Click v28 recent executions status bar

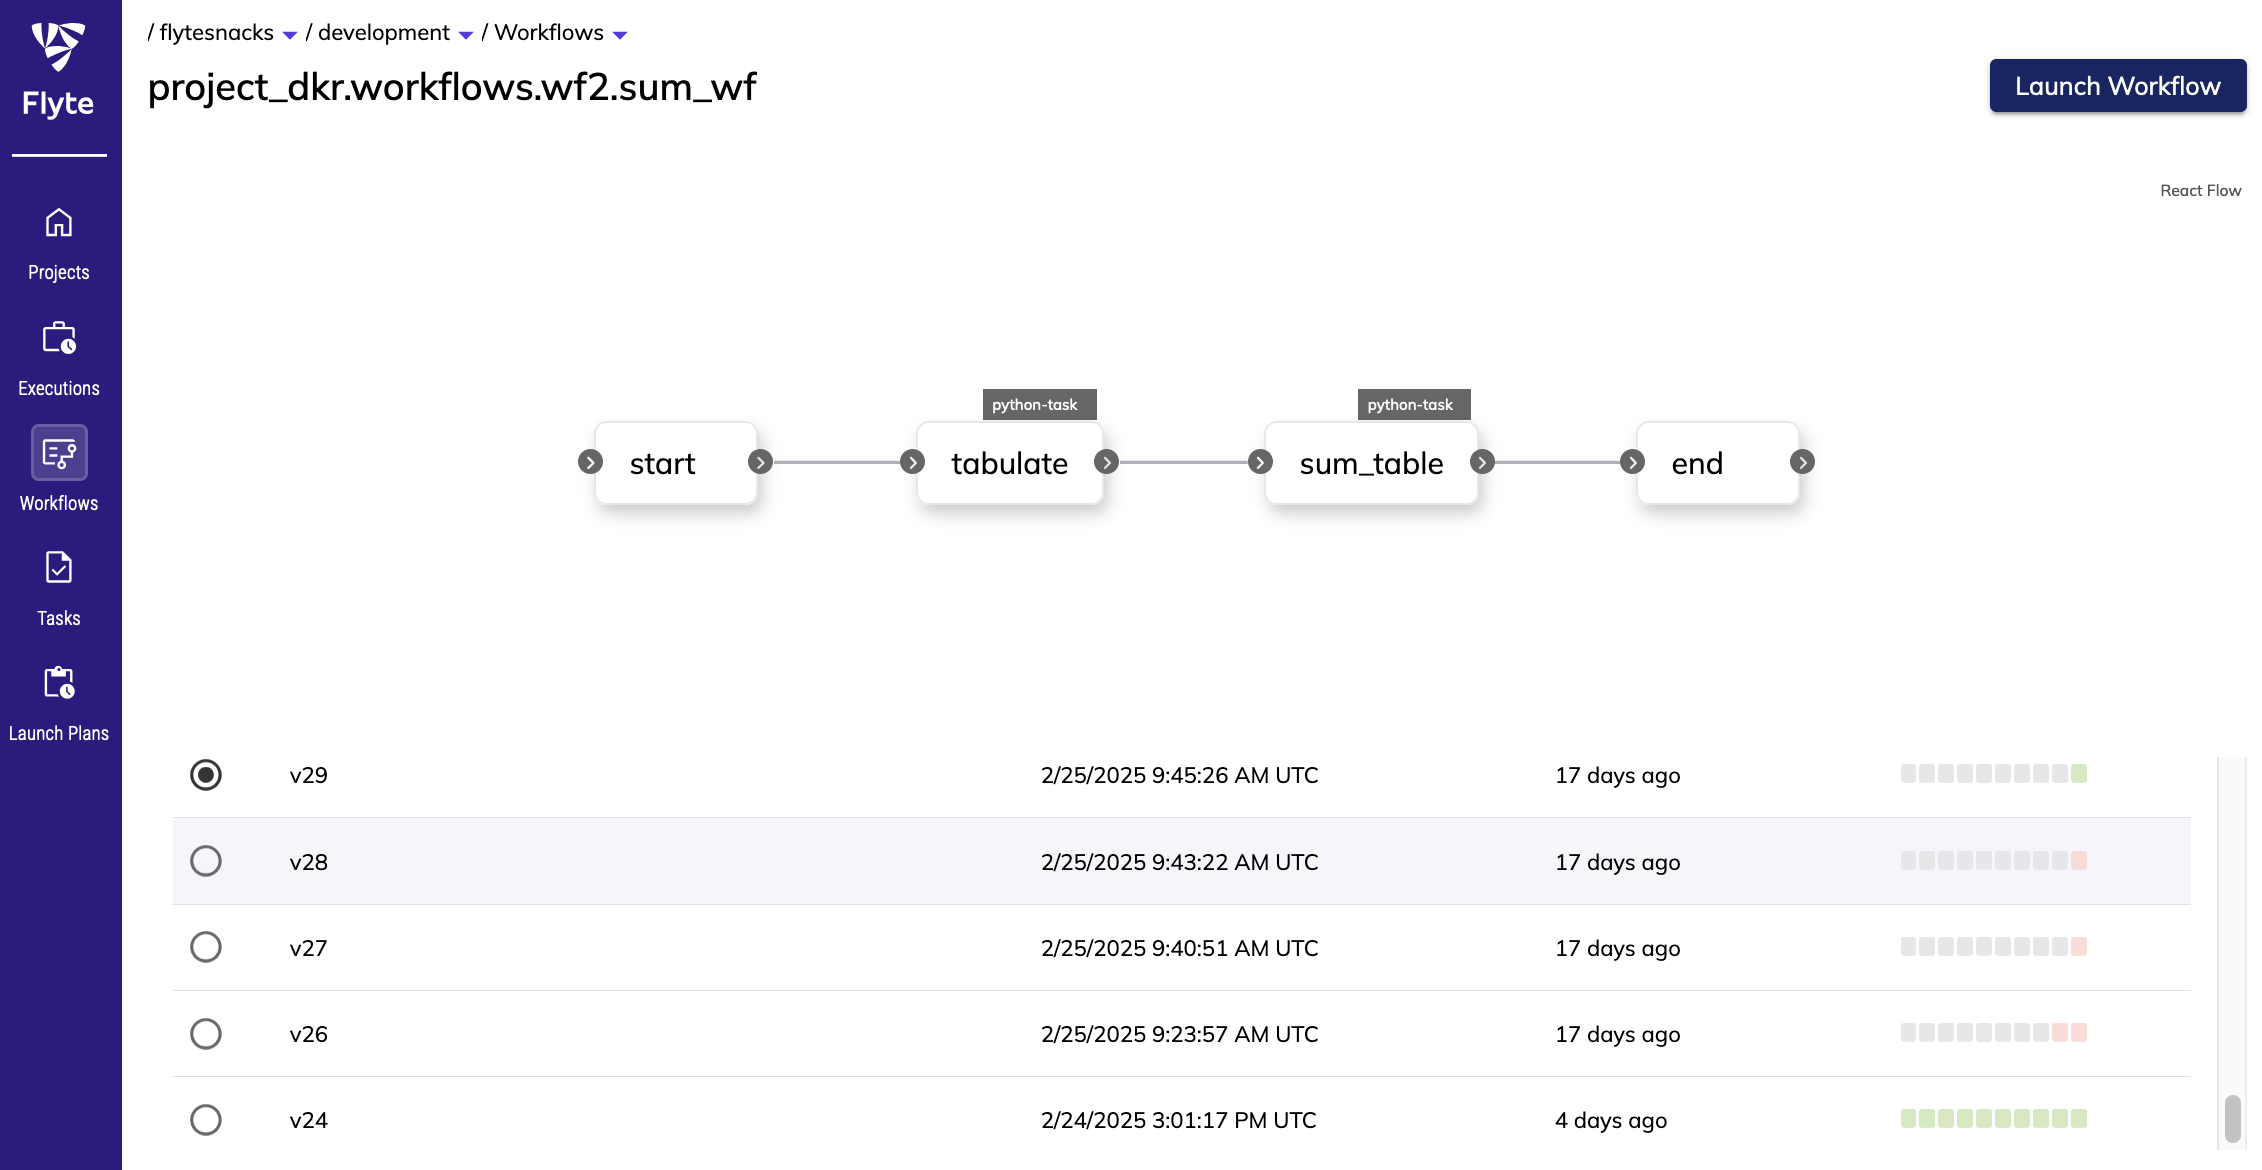tap(1994, 860)
